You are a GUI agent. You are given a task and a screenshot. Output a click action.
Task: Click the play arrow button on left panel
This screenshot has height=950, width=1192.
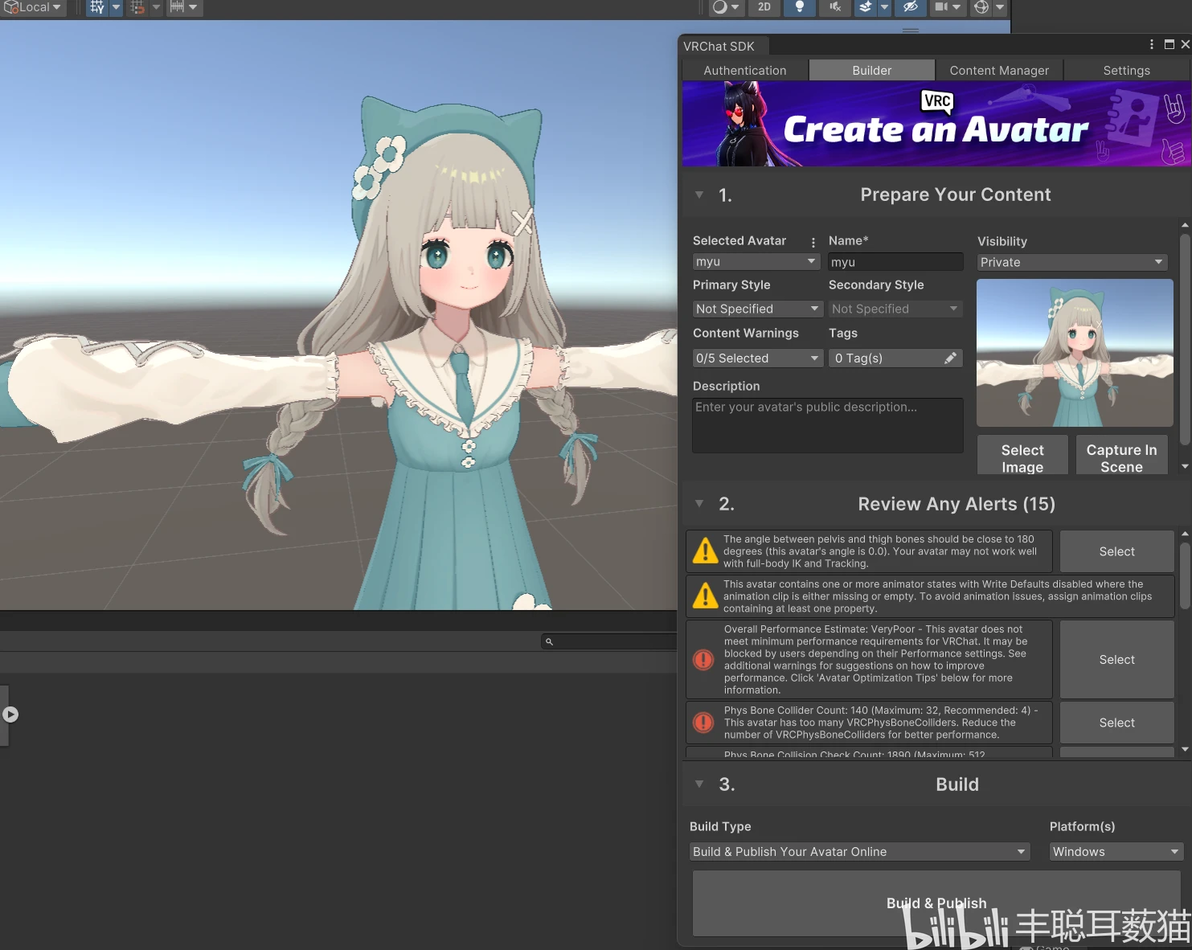[x=10, y=714]
